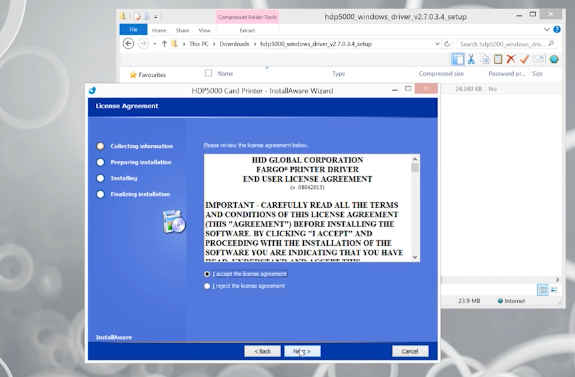Viewport: 575px width, 377px height.
Task: Open the Home ribbon tab in Explorer
Action: click(x=159, y=30)
